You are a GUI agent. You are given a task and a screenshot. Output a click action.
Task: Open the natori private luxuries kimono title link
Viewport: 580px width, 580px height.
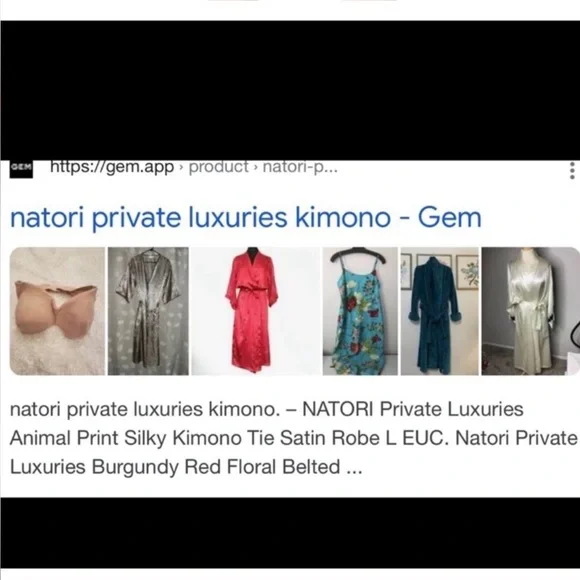(246, 218)
